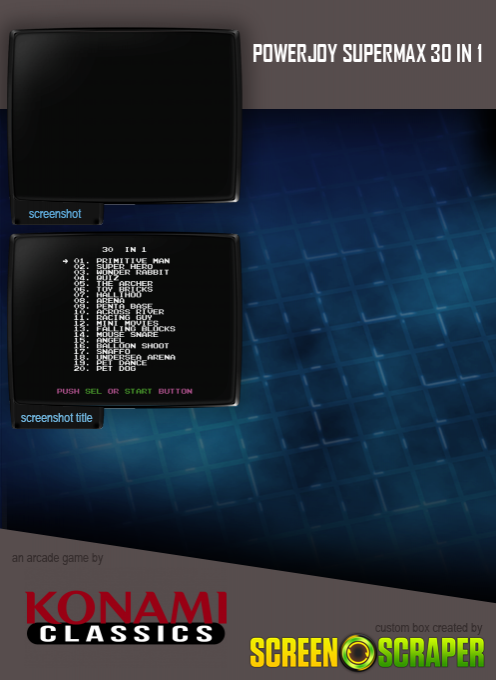Viewport: 496px width, 680px height.
Task: Select '18. UNDERSEA ARENA' in the game list
Action: pyautogui.click(x=124, y=357)
